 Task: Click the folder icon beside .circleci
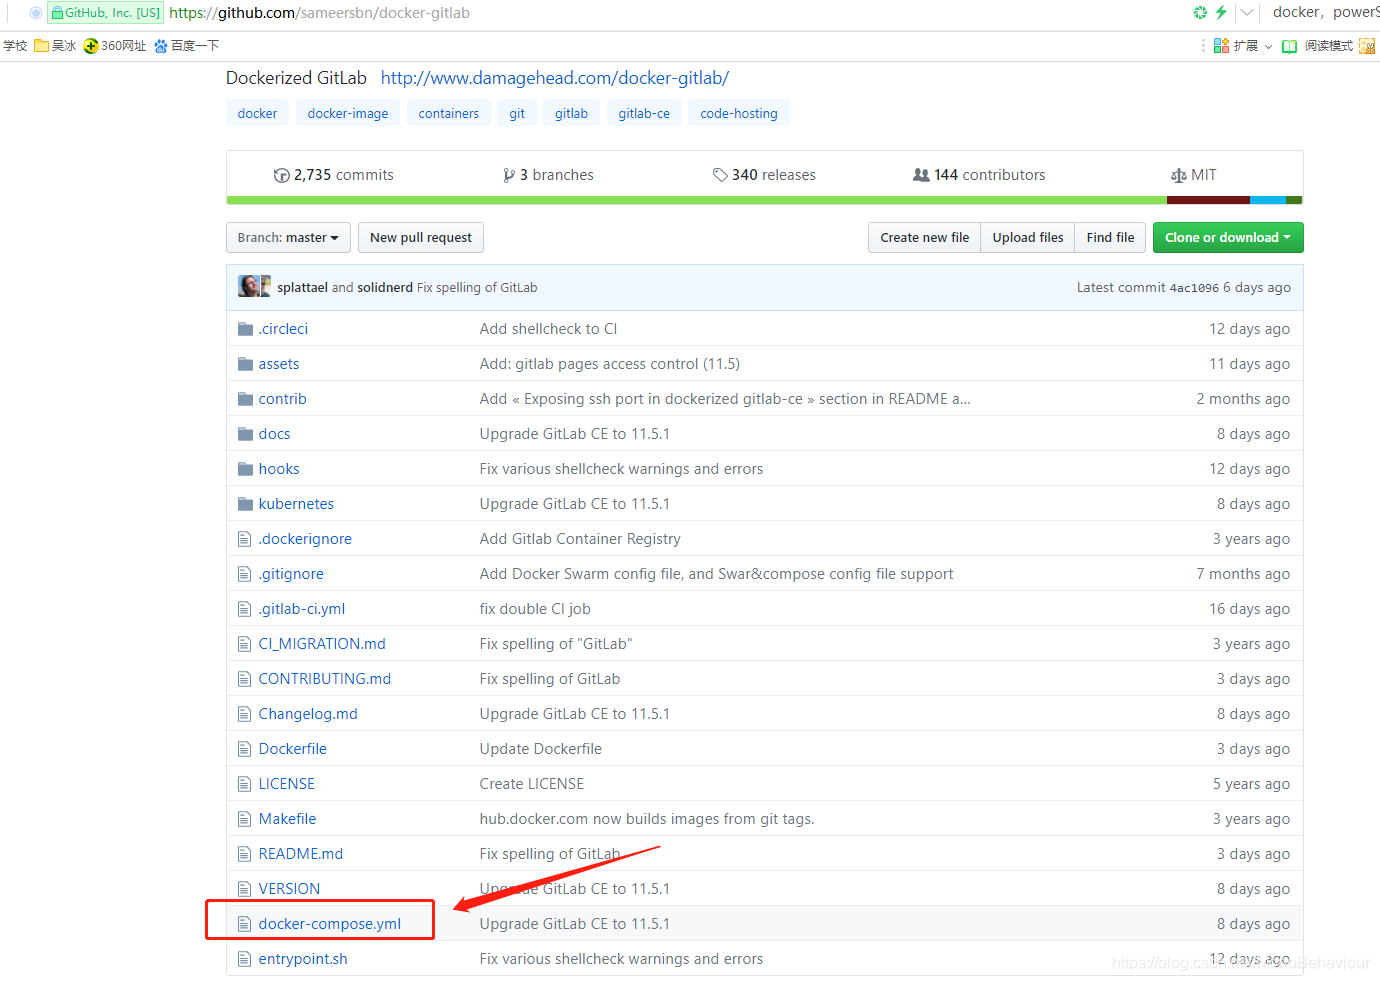245,329
